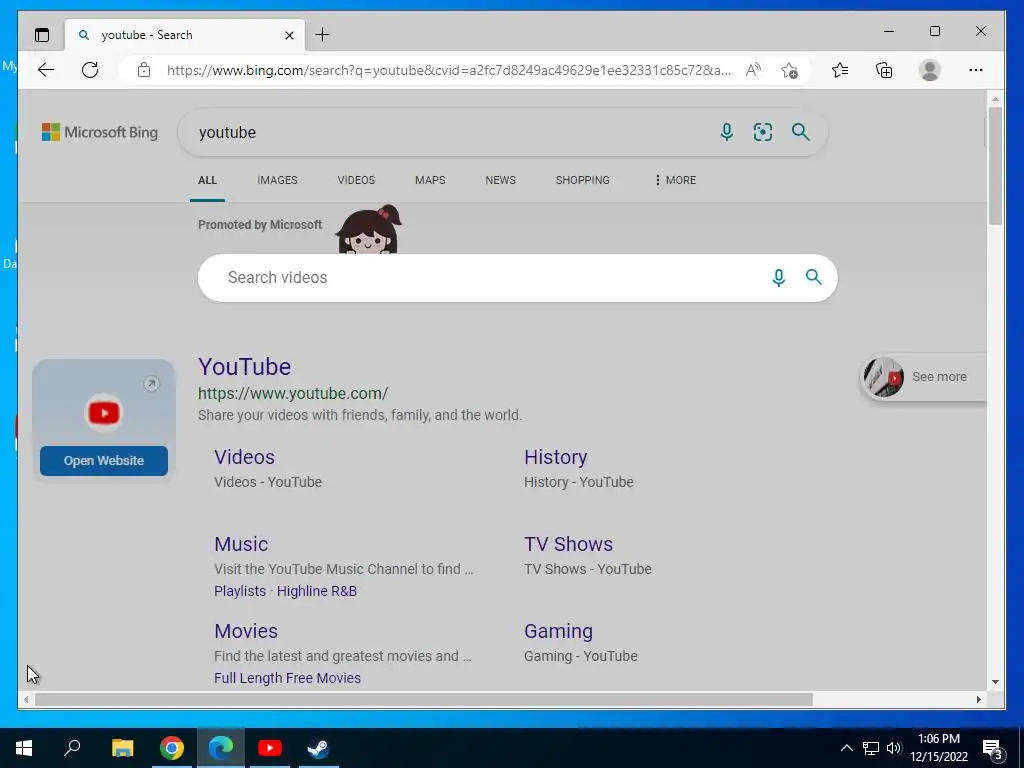The width and height of the screenshot is (1024, 768).
Task: Open Read aloud in address bar
Action: tap(753, 70)
